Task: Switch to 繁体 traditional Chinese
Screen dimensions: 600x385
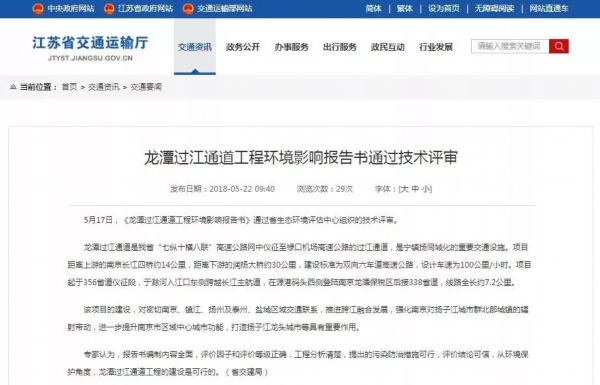Action: (404, 8)
